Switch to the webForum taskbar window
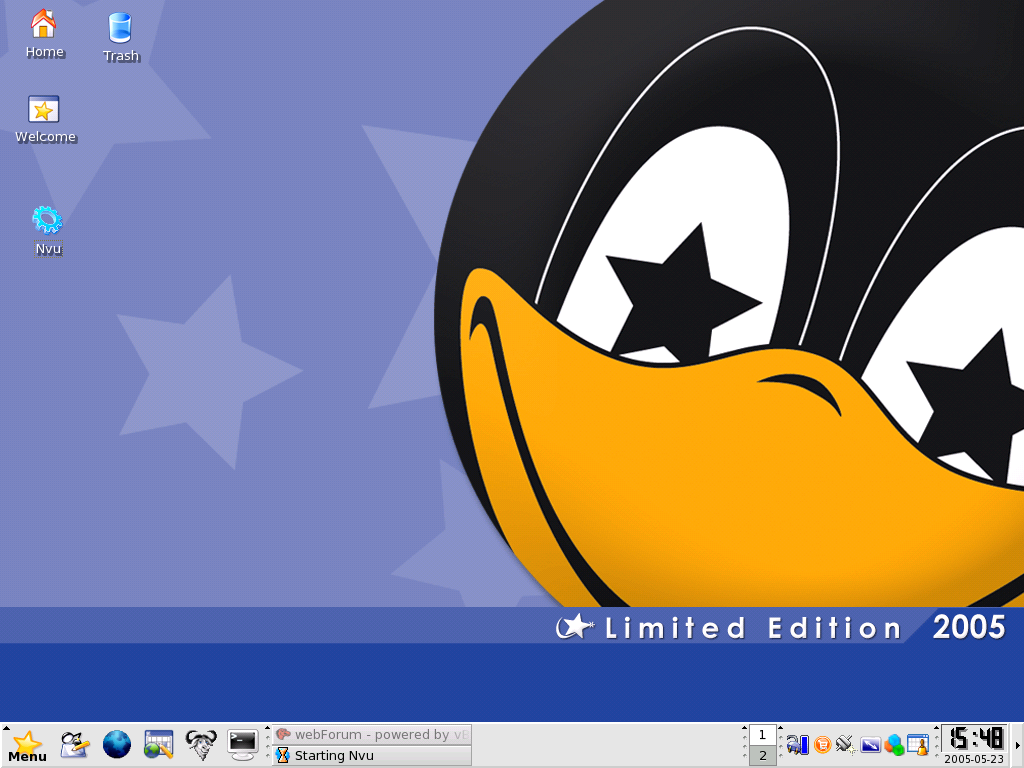1024x768 pixels. [372, 735]
